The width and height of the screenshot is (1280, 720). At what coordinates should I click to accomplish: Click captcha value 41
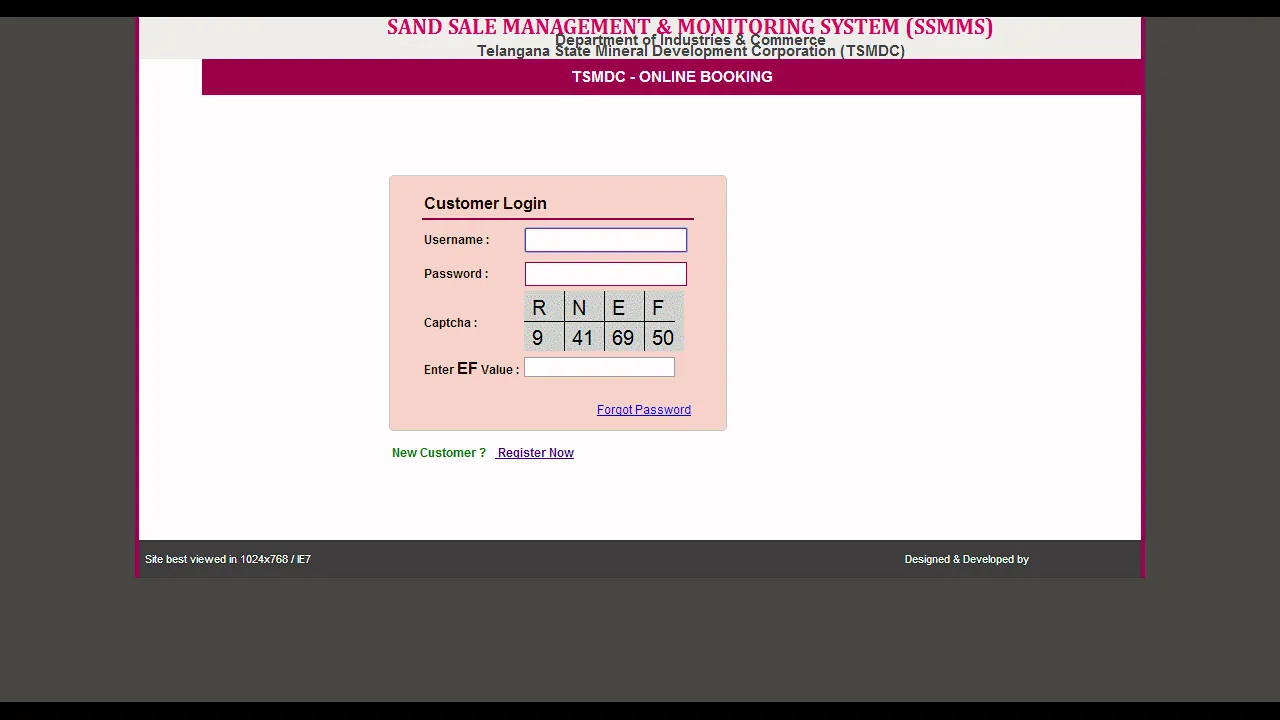click(x=582, y=338)
